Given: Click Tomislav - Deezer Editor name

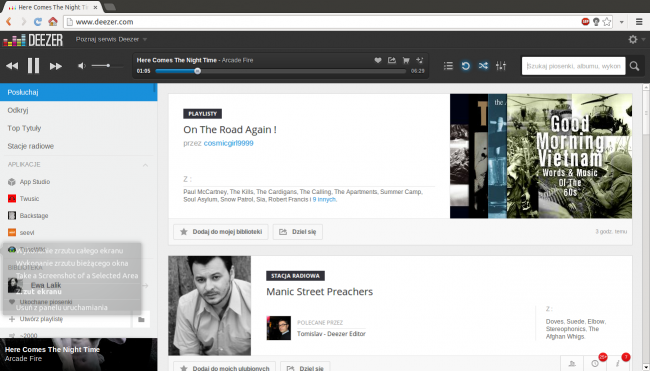Looking at the screenshot, I should pyautogui.click(x=331, y=334).
